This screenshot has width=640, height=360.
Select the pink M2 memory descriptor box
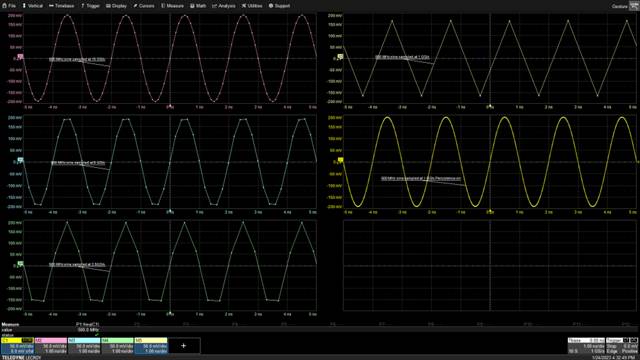pos(51,346)
